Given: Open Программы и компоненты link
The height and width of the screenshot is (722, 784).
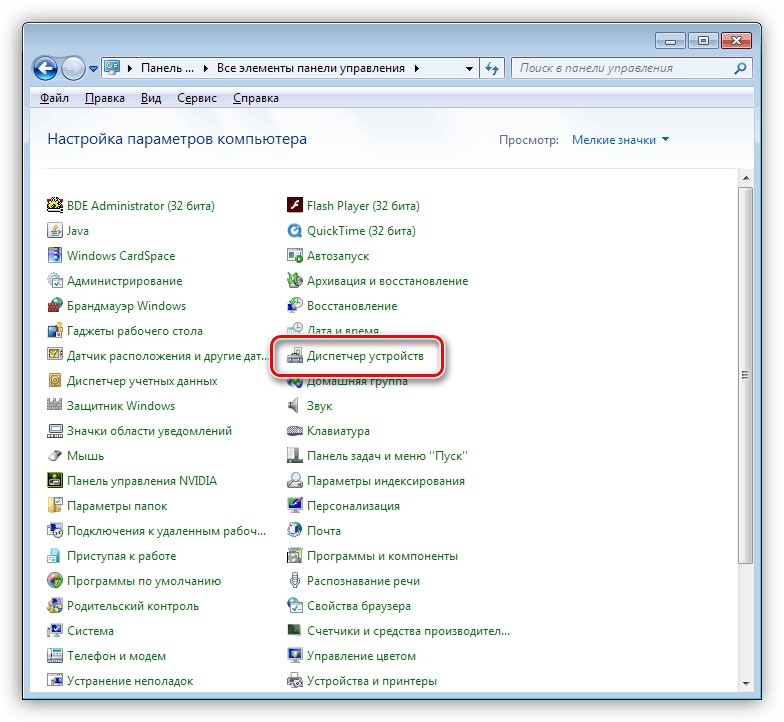Looking at the screenshot, I should pos(382,556).
